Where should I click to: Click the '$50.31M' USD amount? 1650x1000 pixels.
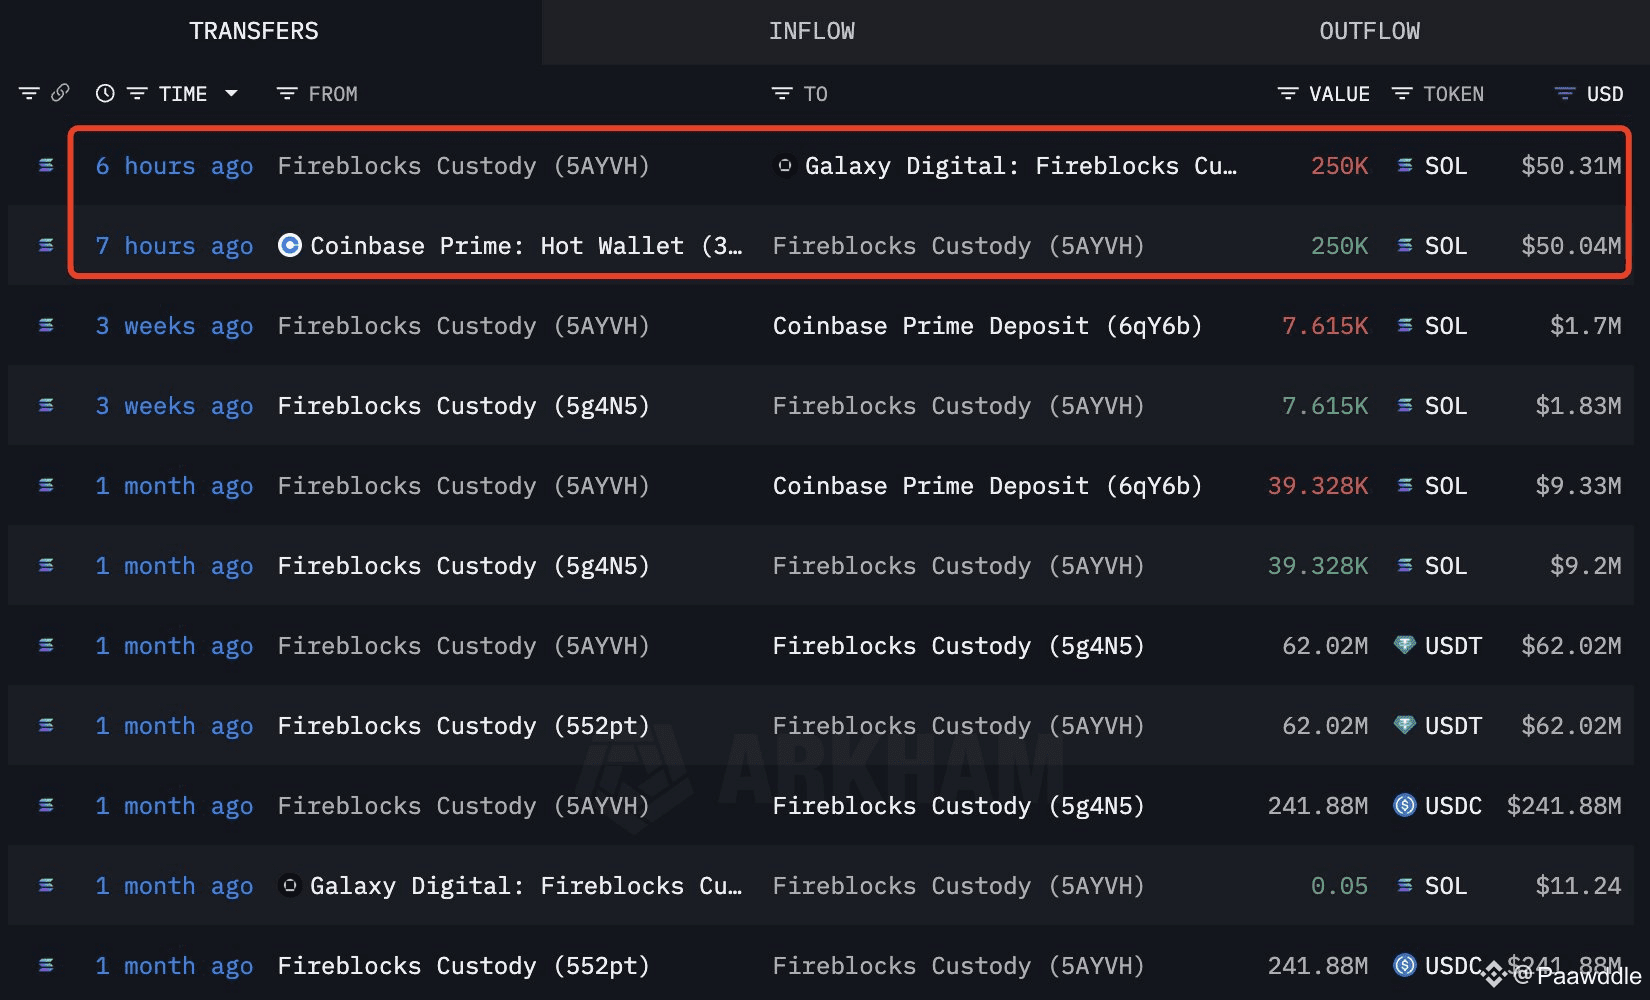(1571, 166)
